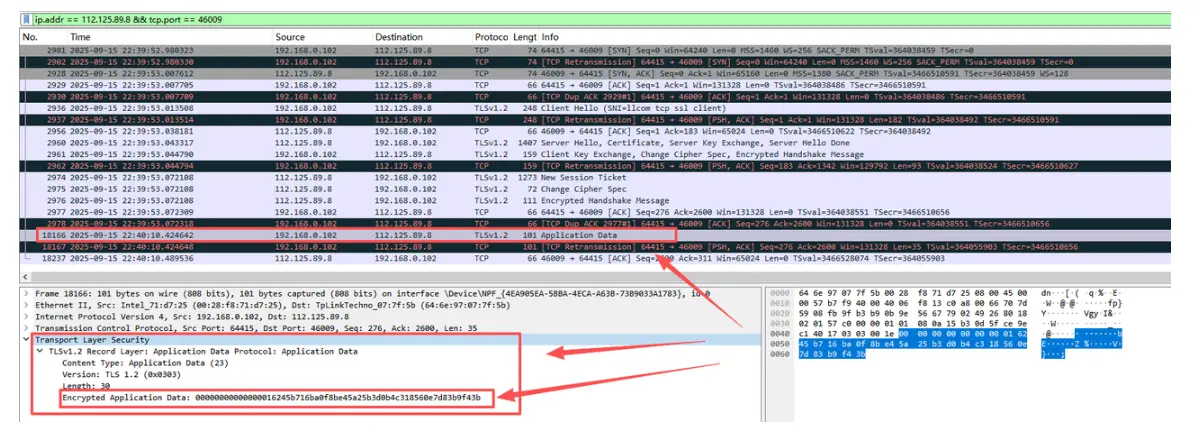Screen dimensions: 1197x448
Task: Select packet 2977 ACK row
Action: pos(595,211)
